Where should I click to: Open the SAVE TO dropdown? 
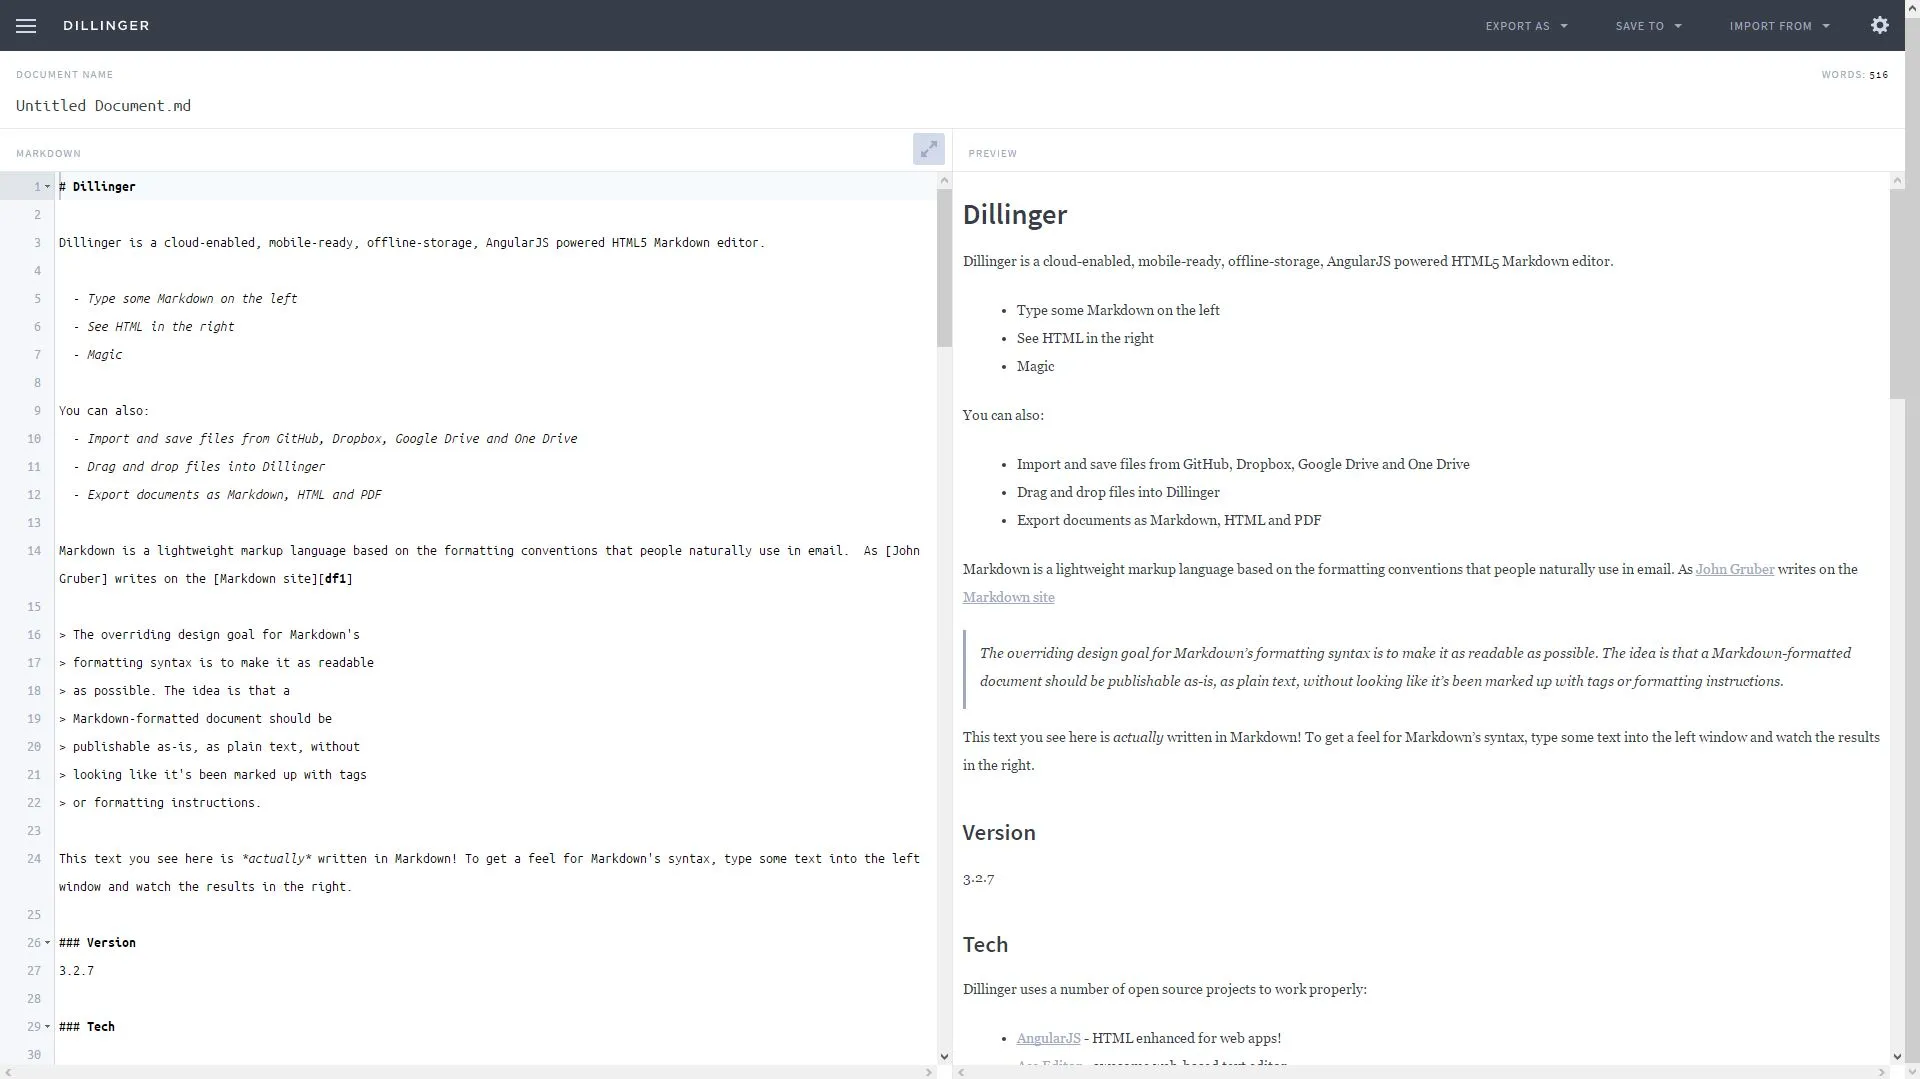coord(1648,25)
